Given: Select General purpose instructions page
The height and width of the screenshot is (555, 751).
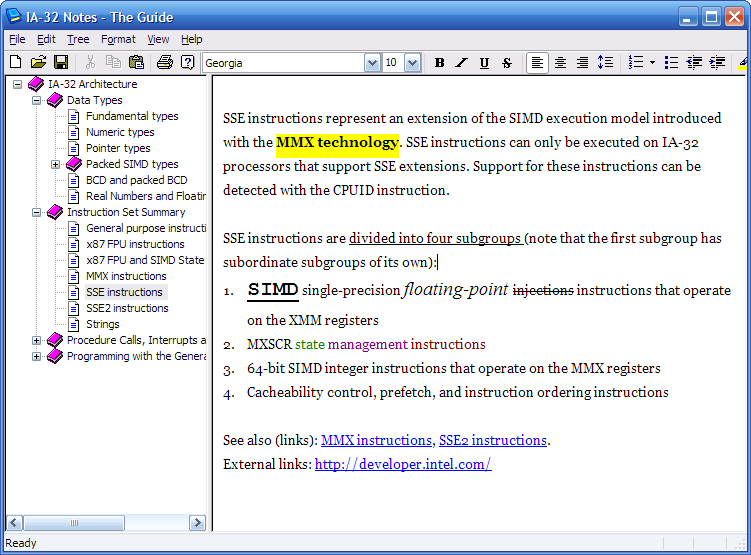Looking at the screenshot, I should coord(146,228).
